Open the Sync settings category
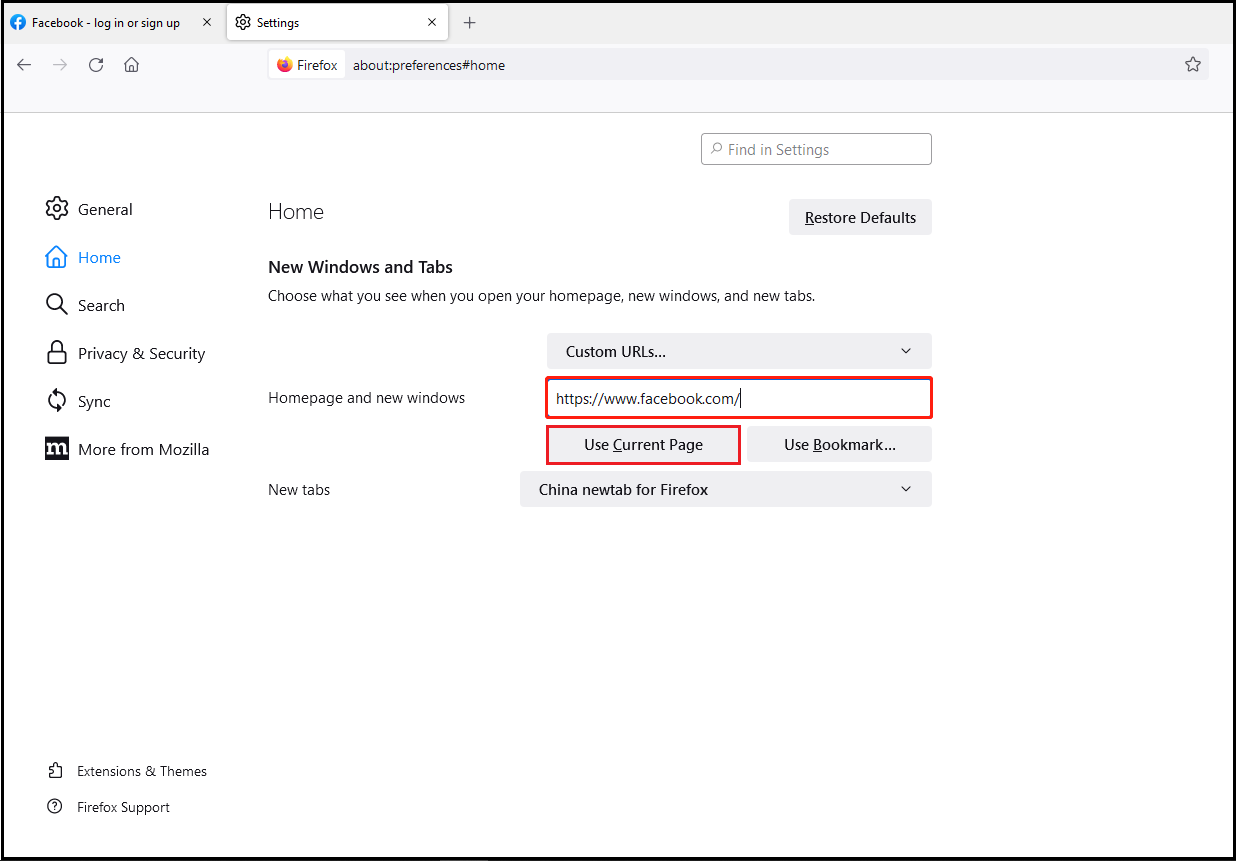Viewport: 1236px width, 861px height. coord(78,401)
